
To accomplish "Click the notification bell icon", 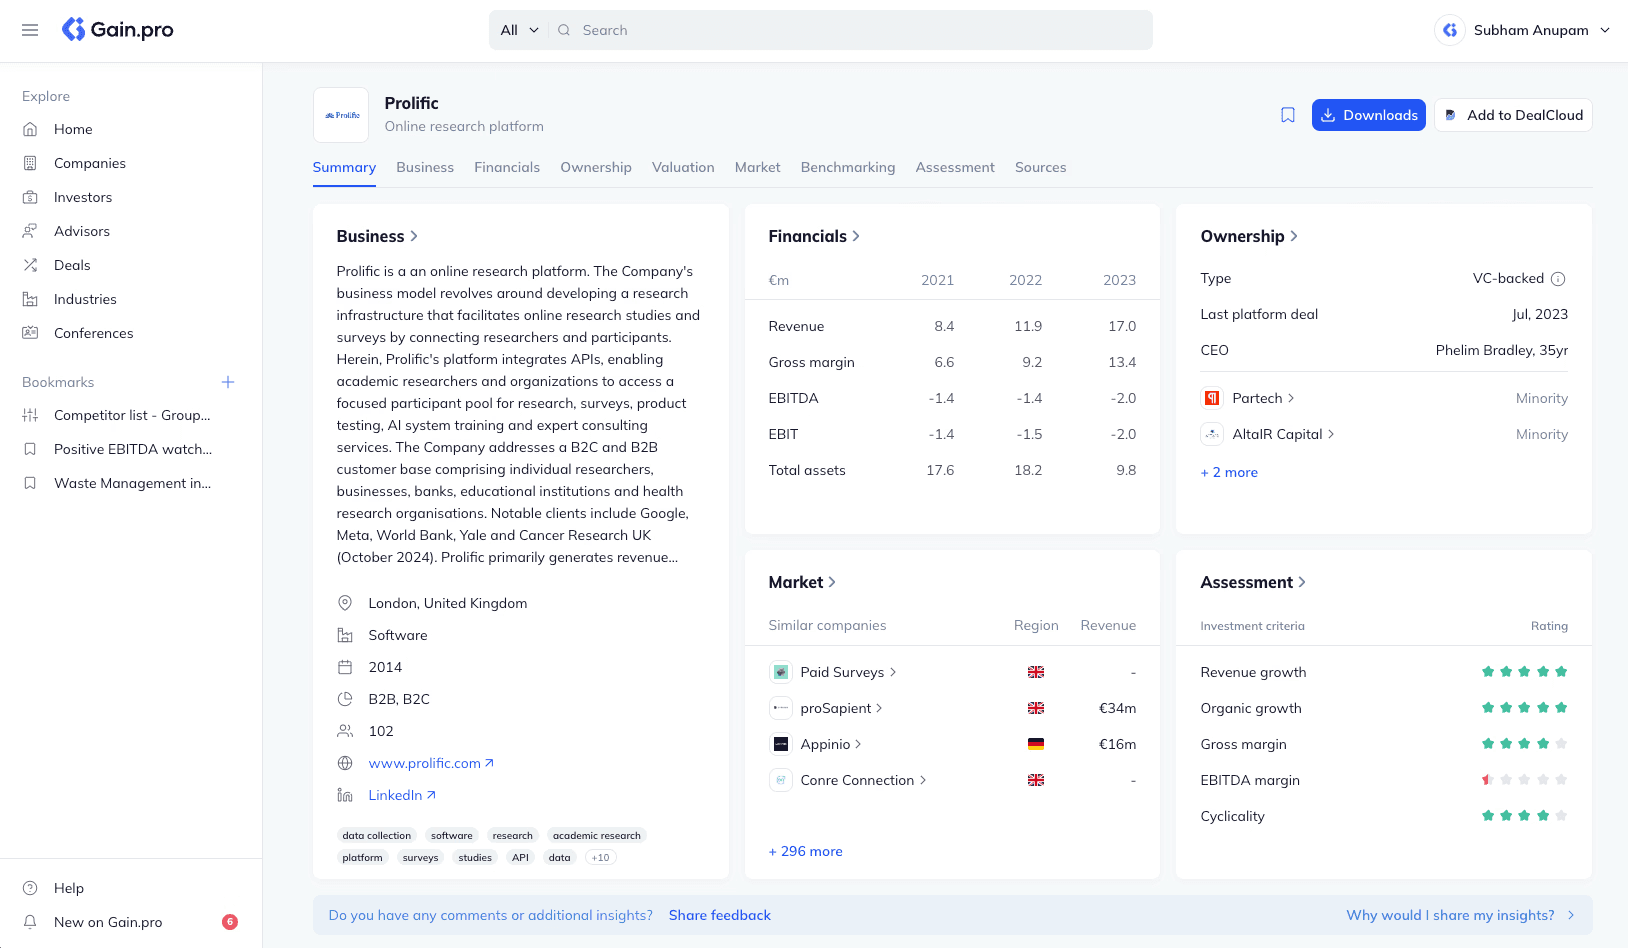I will 30,922.
